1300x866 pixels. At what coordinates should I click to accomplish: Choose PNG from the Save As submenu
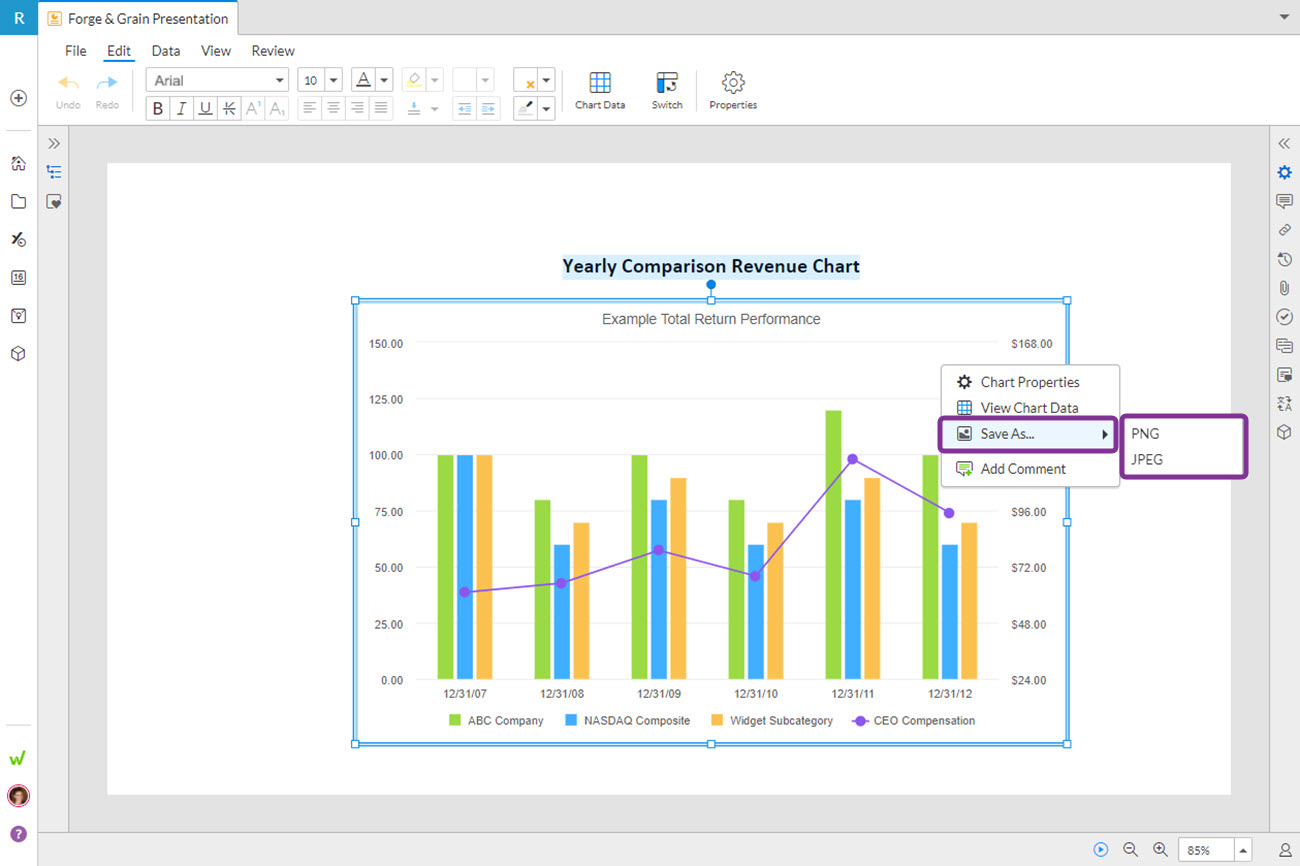click(x=1144, y=433)
